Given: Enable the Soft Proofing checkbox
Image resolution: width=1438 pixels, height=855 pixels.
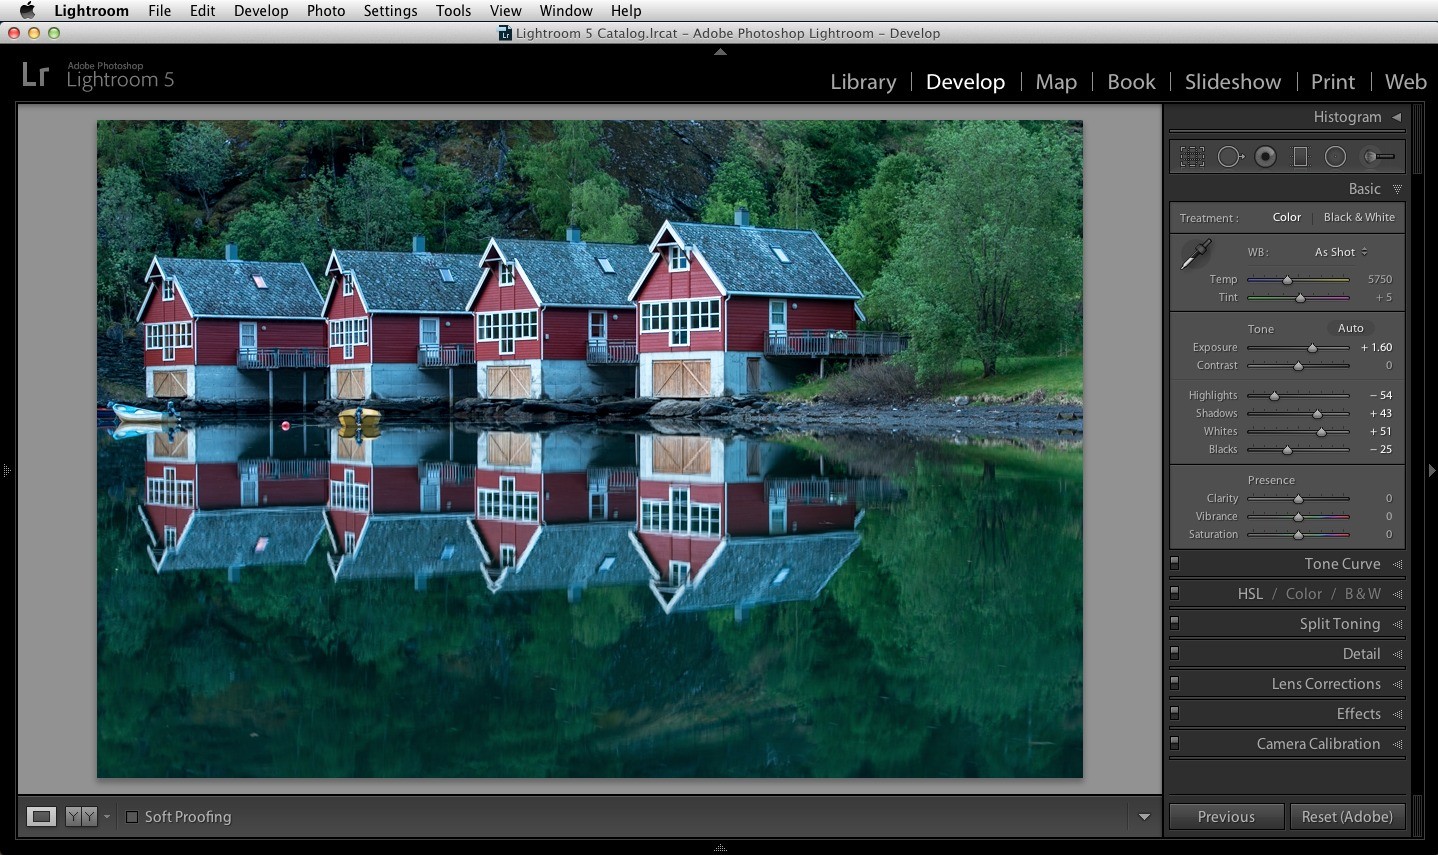Looking at the screenshot, I should (132, 817).
